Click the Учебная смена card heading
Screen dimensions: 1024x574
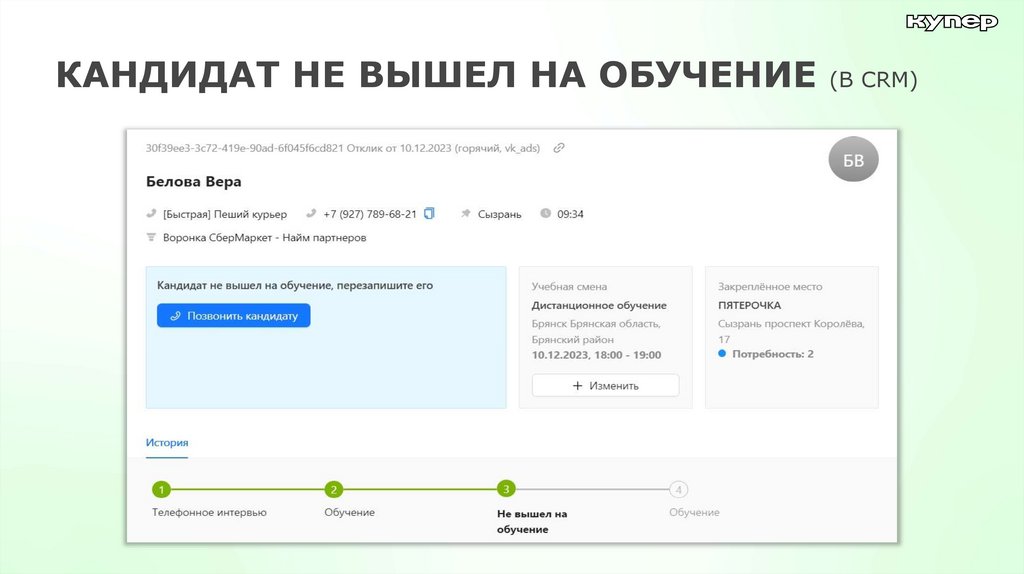(x=569, y=286)
